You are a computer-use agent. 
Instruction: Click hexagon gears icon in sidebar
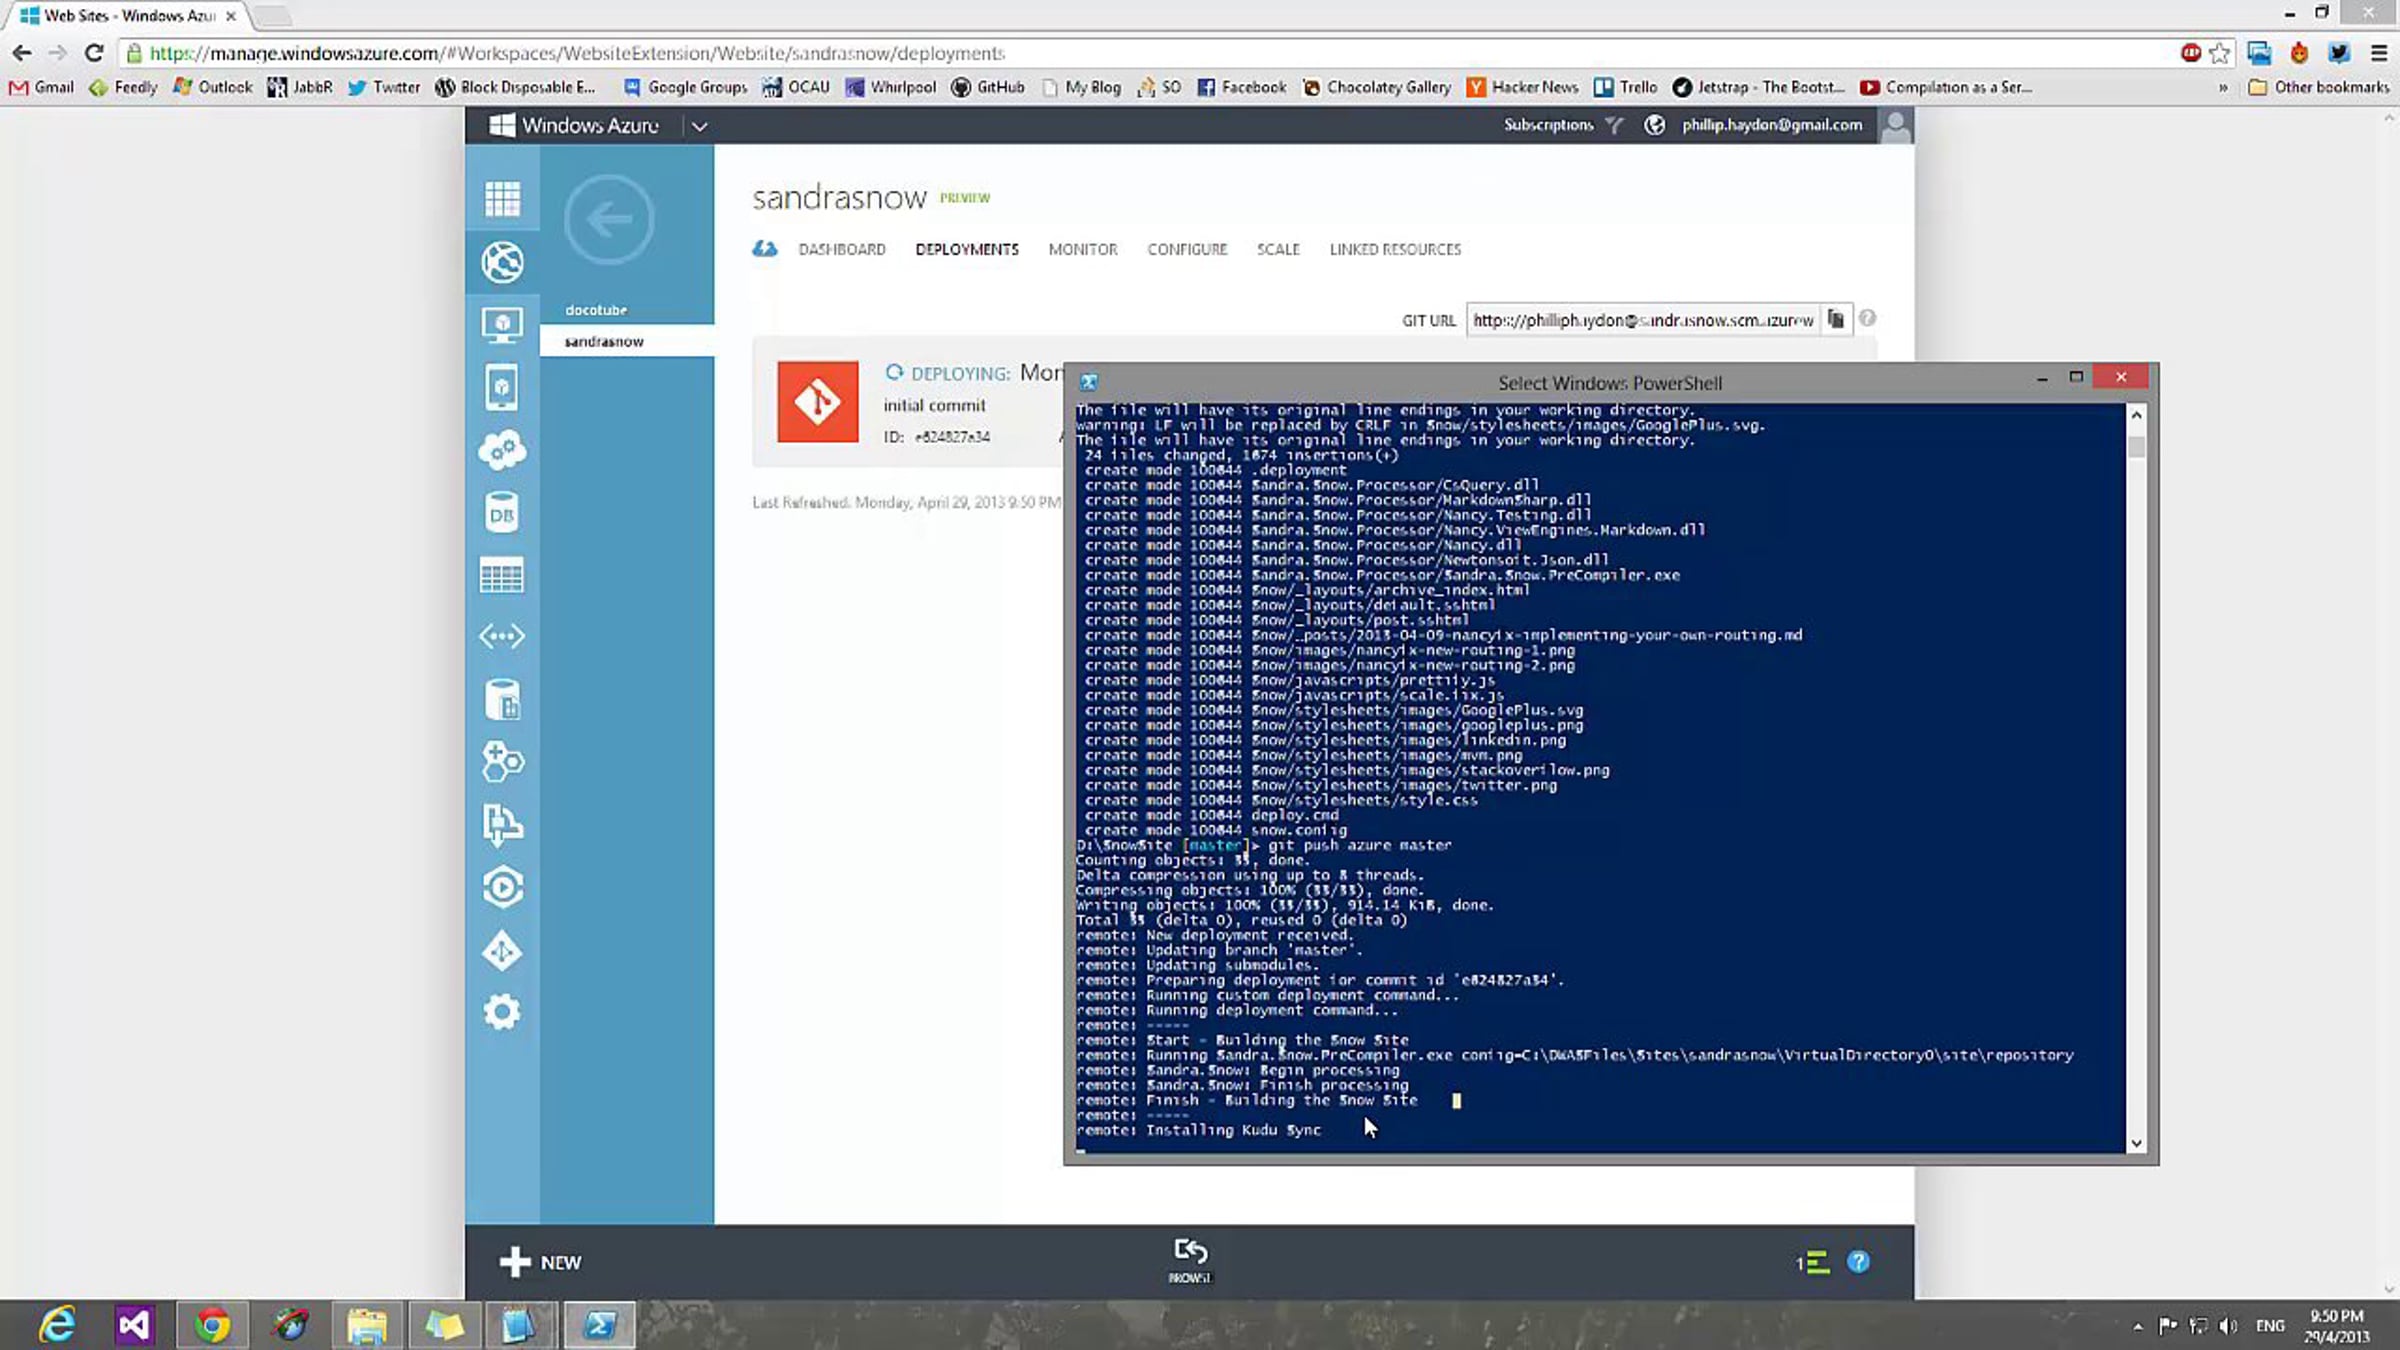coord(502,762)
